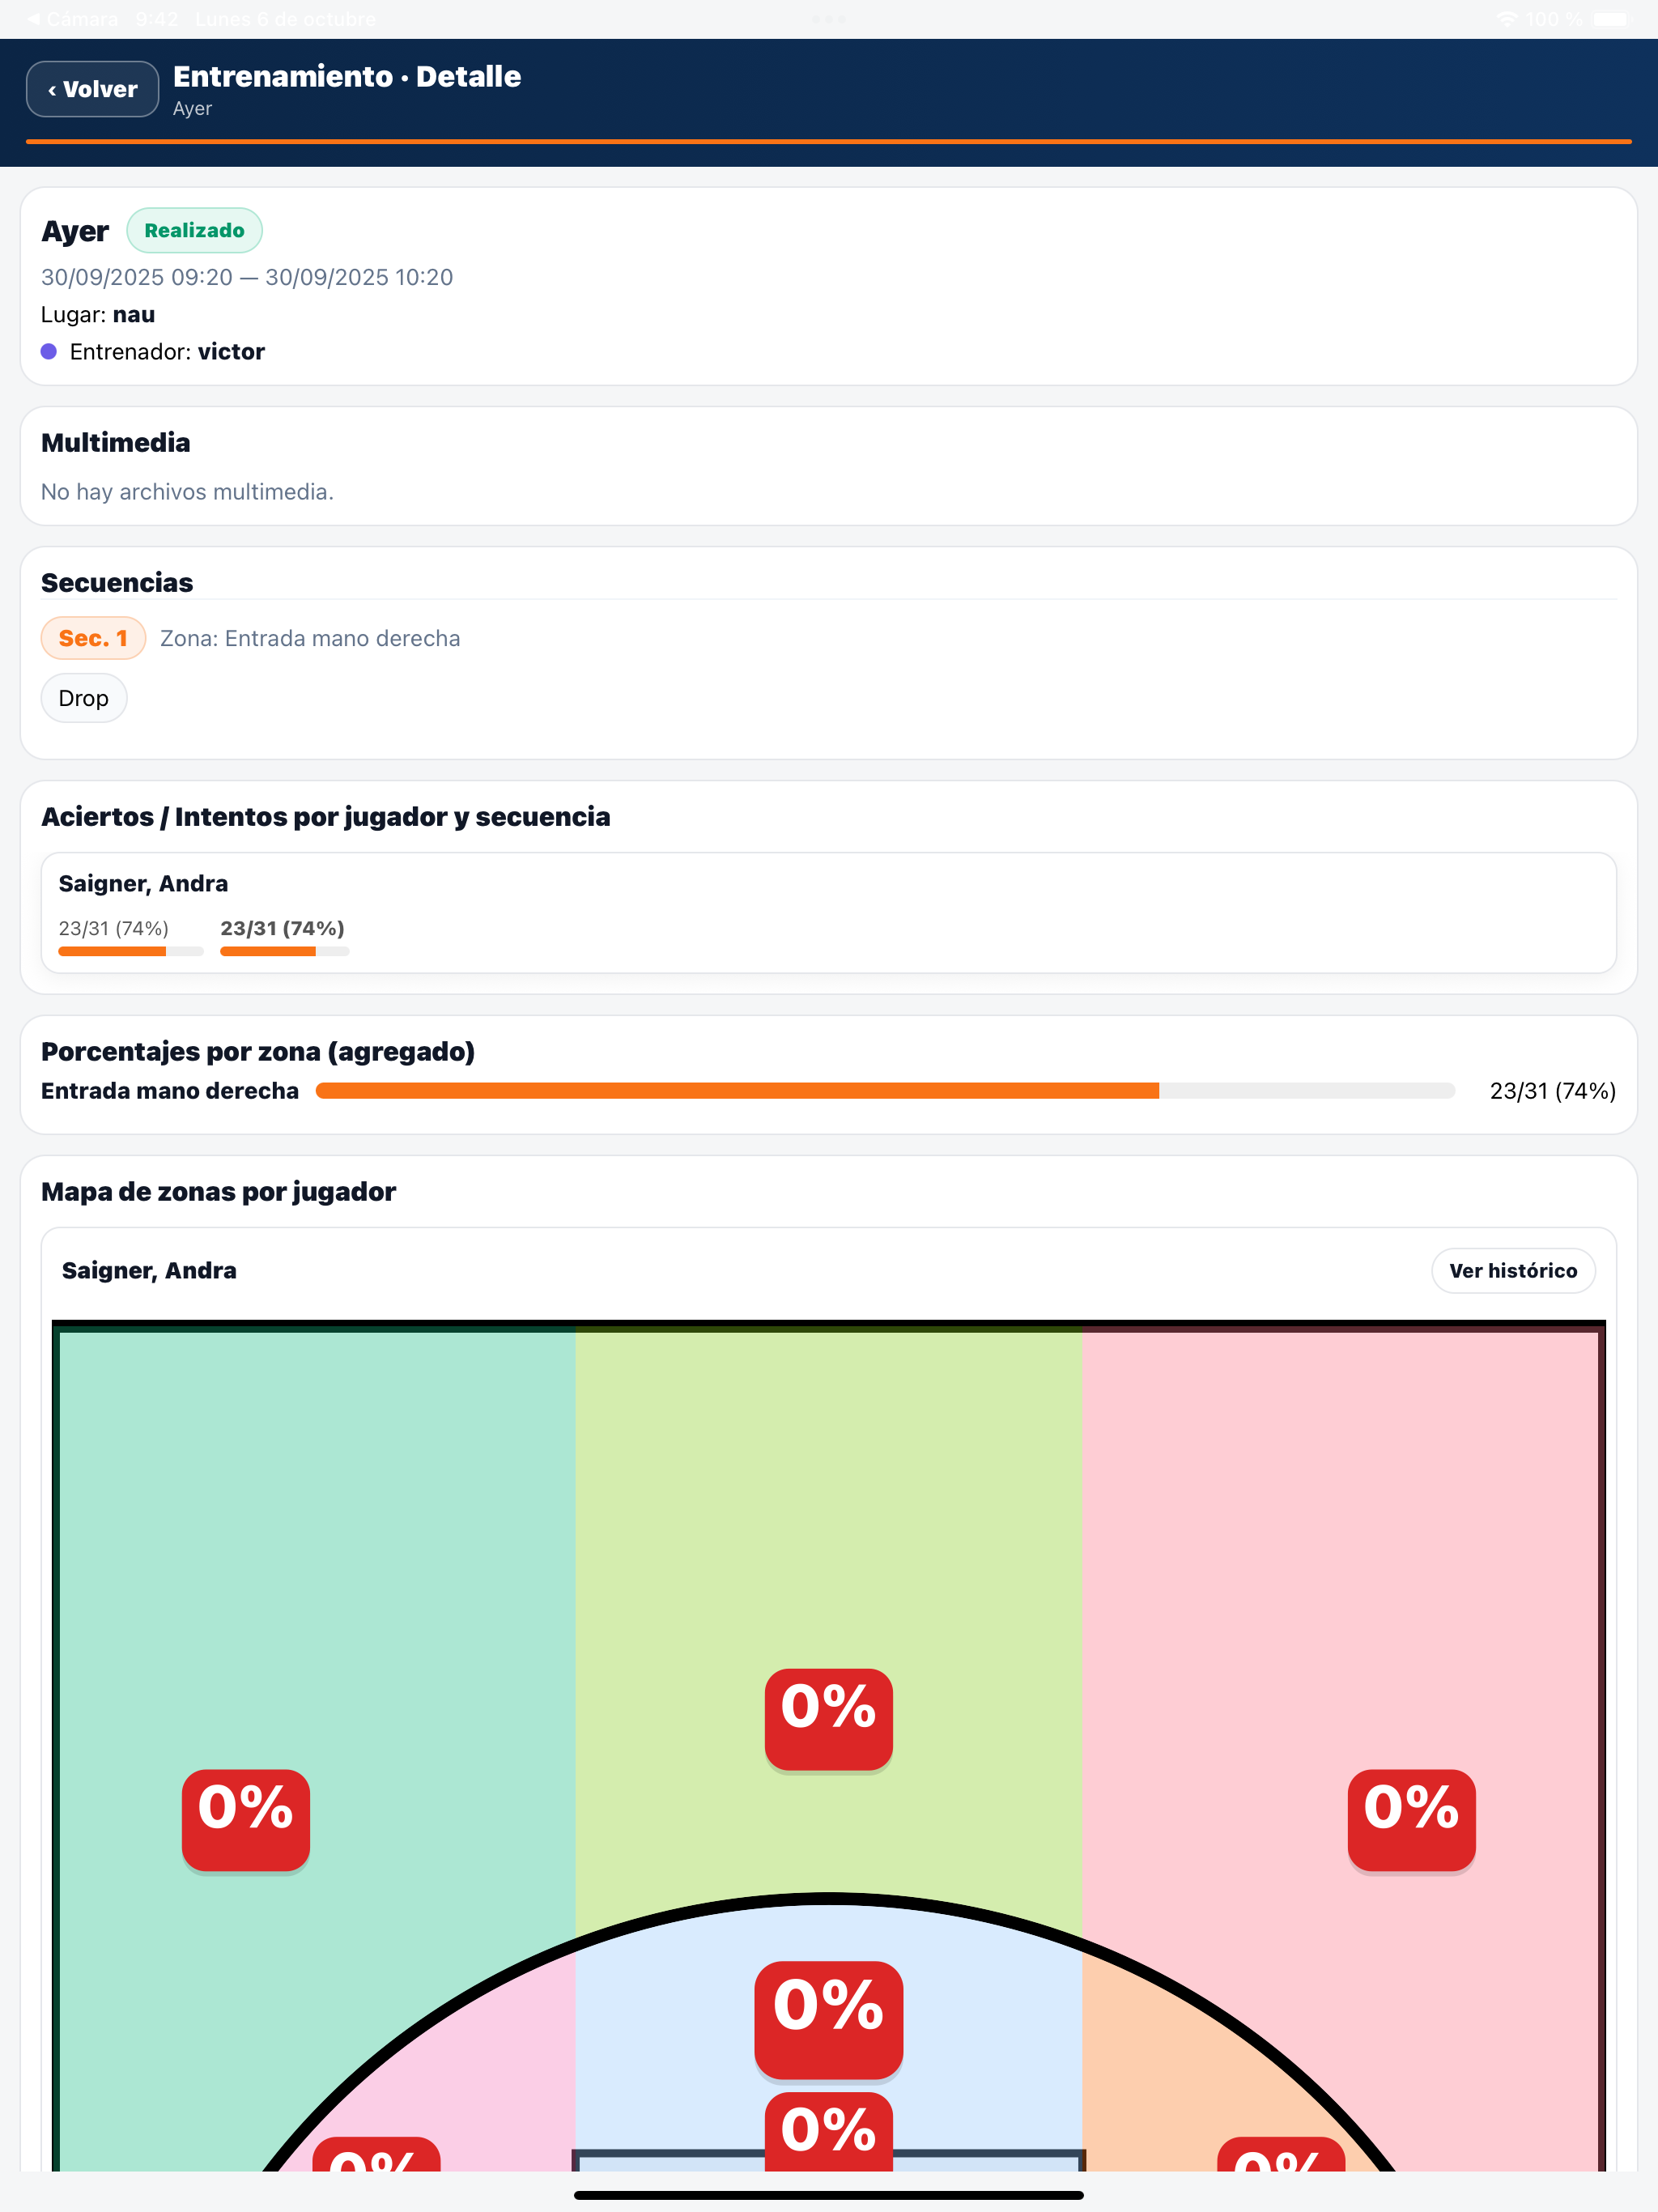
Task: Select the Entrada mano derecha zone progress bar
Action: click(885, 1090)
